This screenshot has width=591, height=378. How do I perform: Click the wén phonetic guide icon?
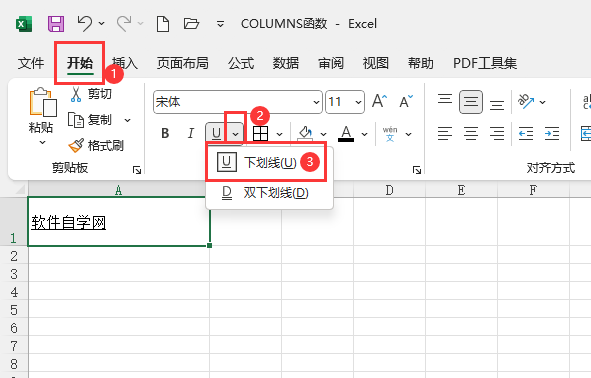[x=390, y=134]
